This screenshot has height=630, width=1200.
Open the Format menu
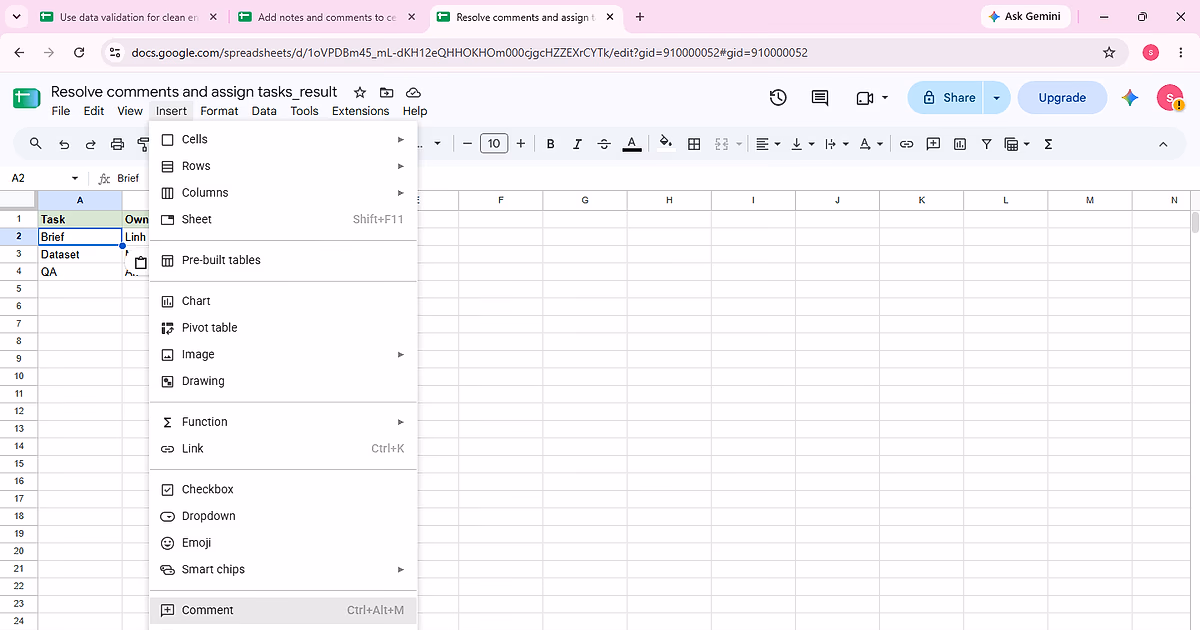(x=219, y=111)
